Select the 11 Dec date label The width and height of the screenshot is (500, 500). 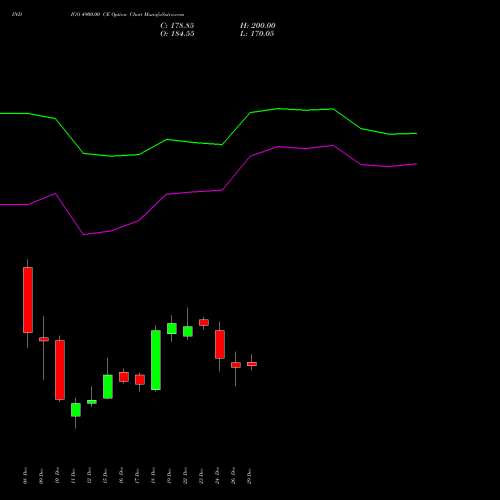(x=74, y=476)
